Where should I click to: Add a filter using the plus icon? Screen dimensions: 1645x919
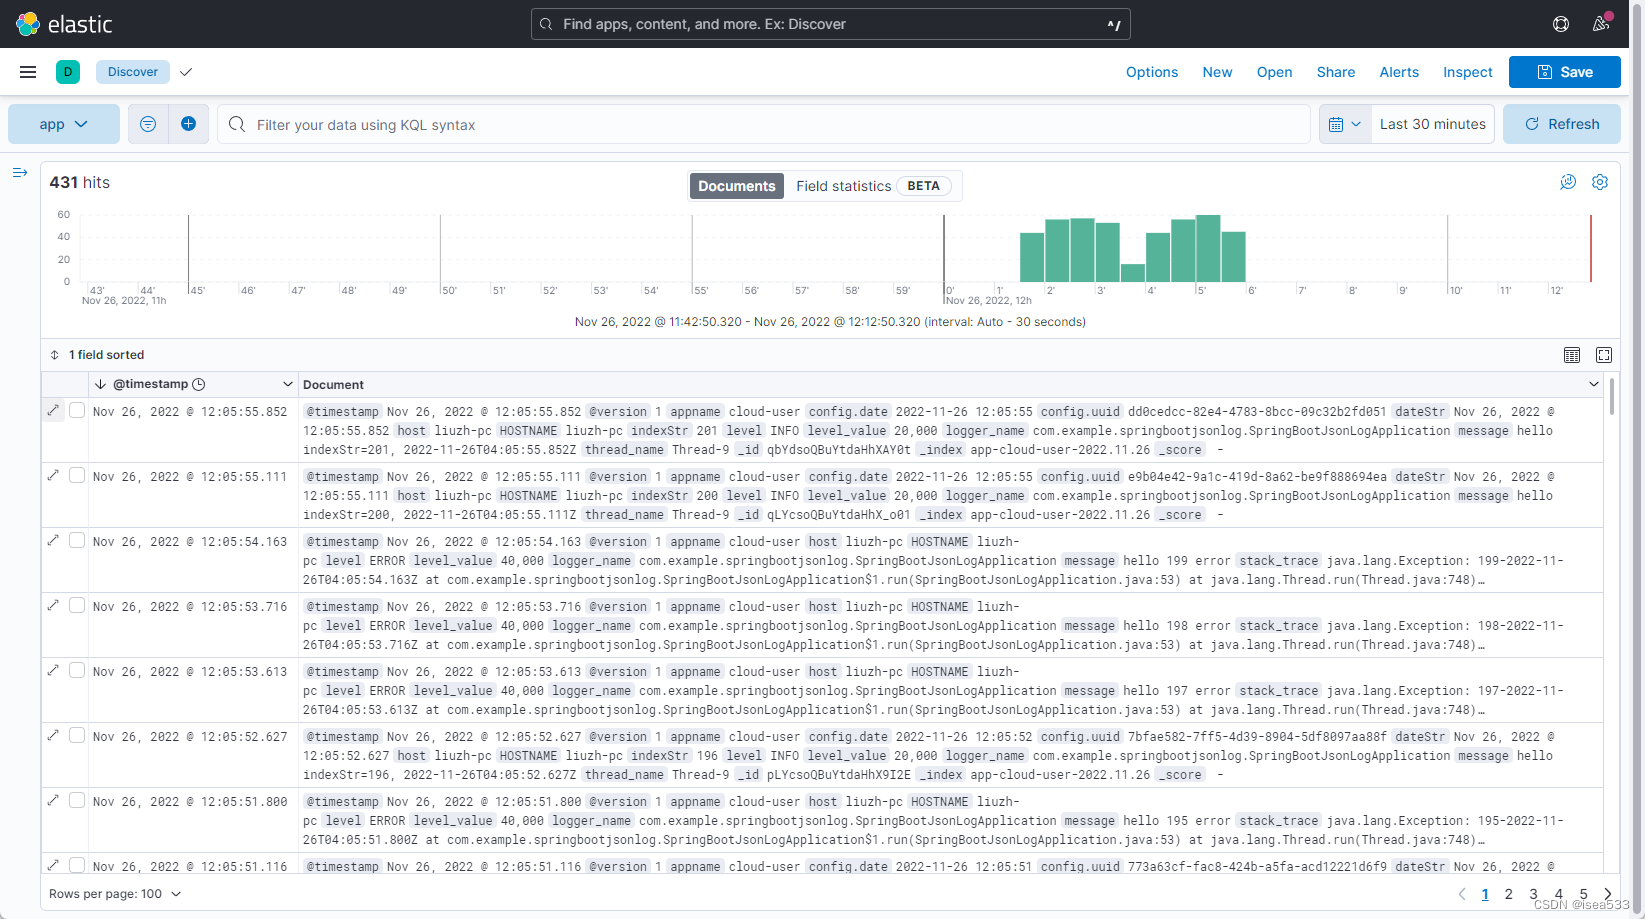[x=188, y=123]
